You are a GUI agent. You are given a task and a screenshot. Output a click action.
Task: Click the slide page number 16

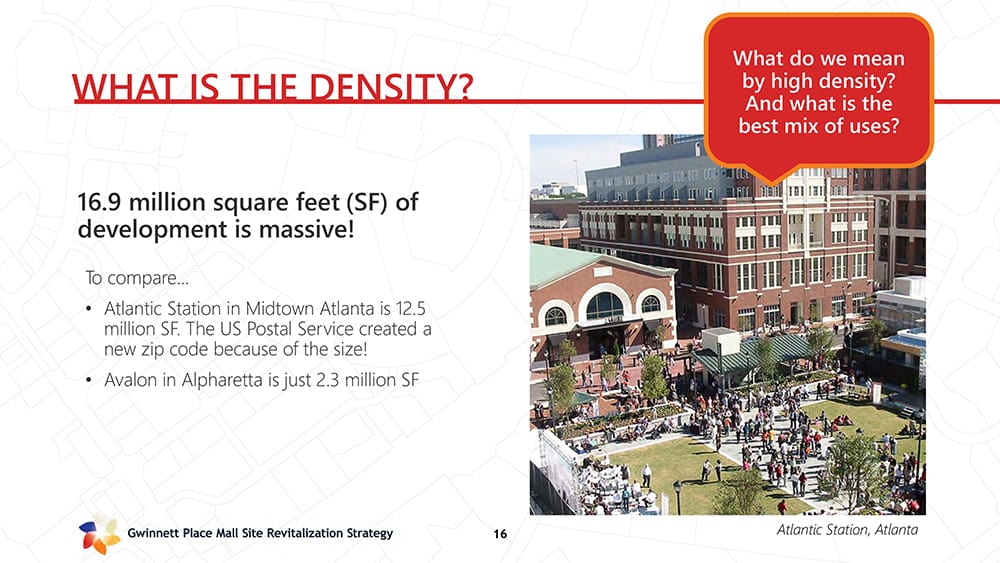pyautogui.click(x=500, y=535)
